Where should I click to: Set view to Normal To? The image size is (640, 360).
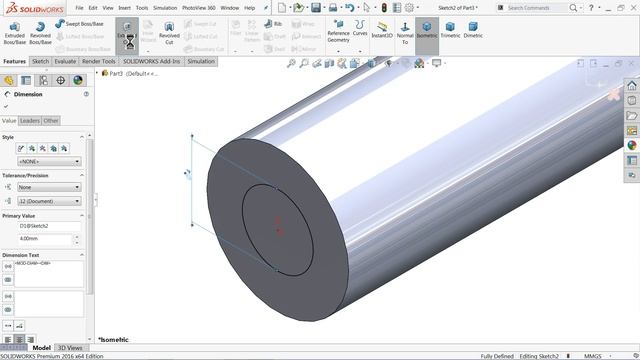[x=405, y=33]
